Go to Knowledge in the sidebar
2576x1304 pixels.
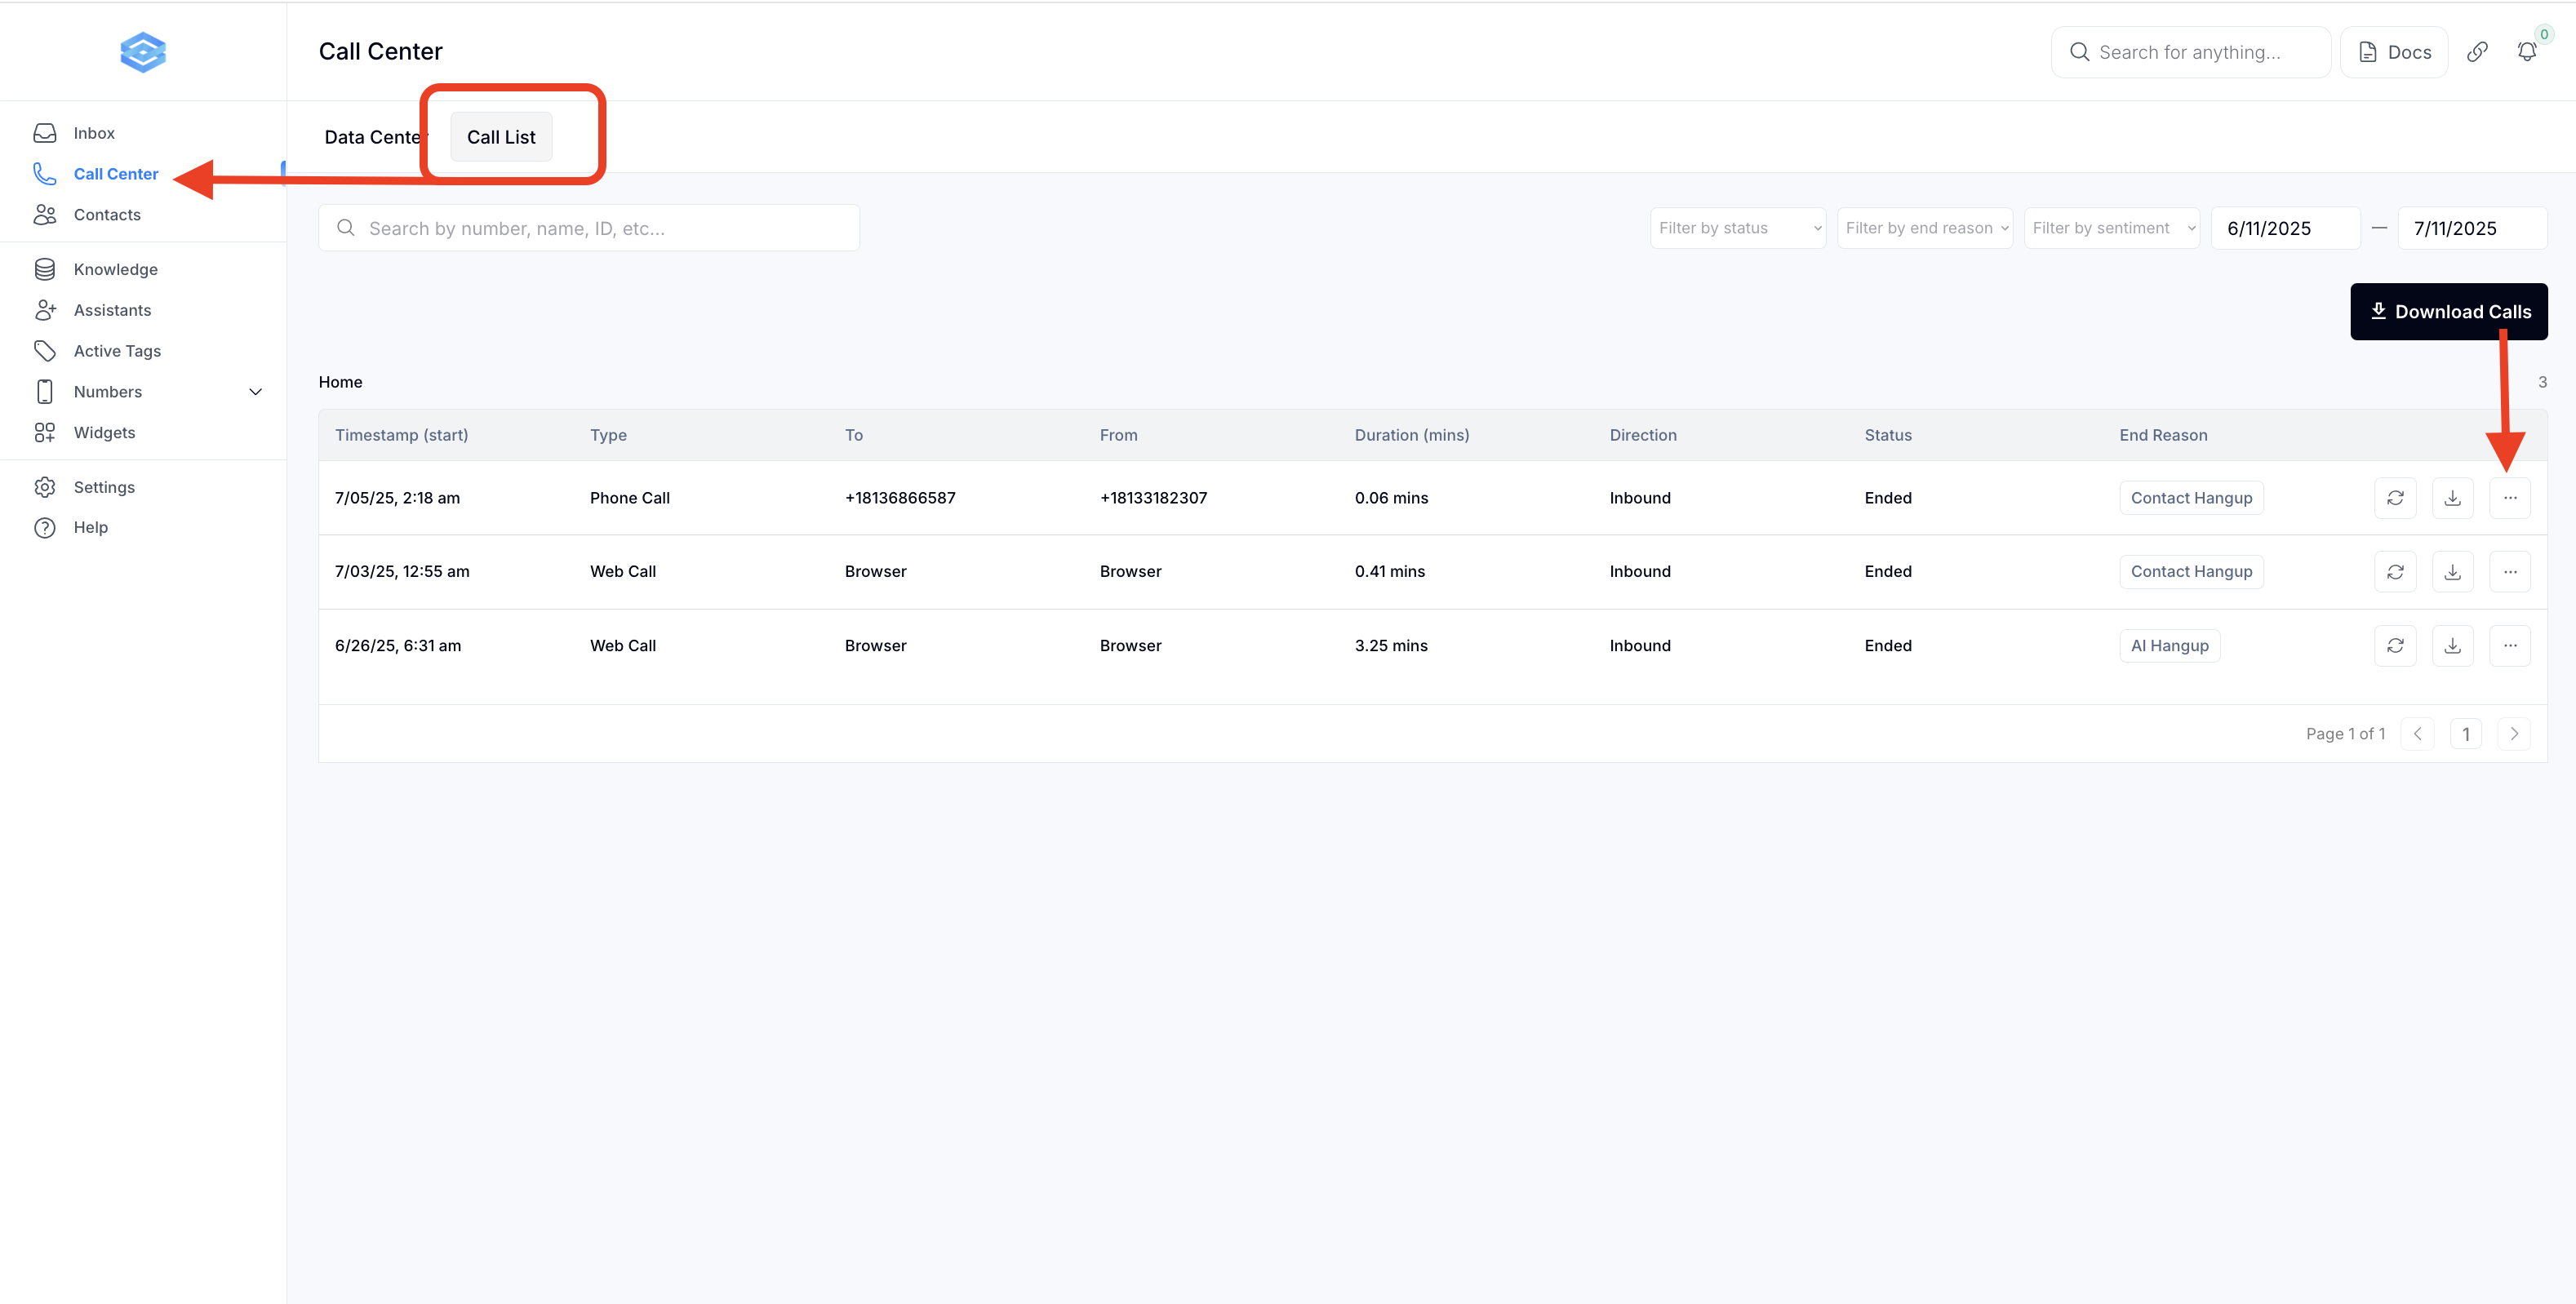[115, 269]
